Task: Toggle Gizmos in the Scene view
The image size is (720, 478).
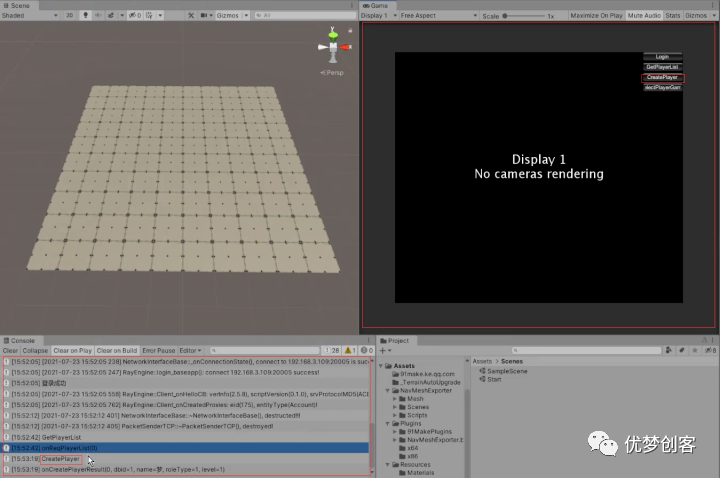Action: point(228,15)
